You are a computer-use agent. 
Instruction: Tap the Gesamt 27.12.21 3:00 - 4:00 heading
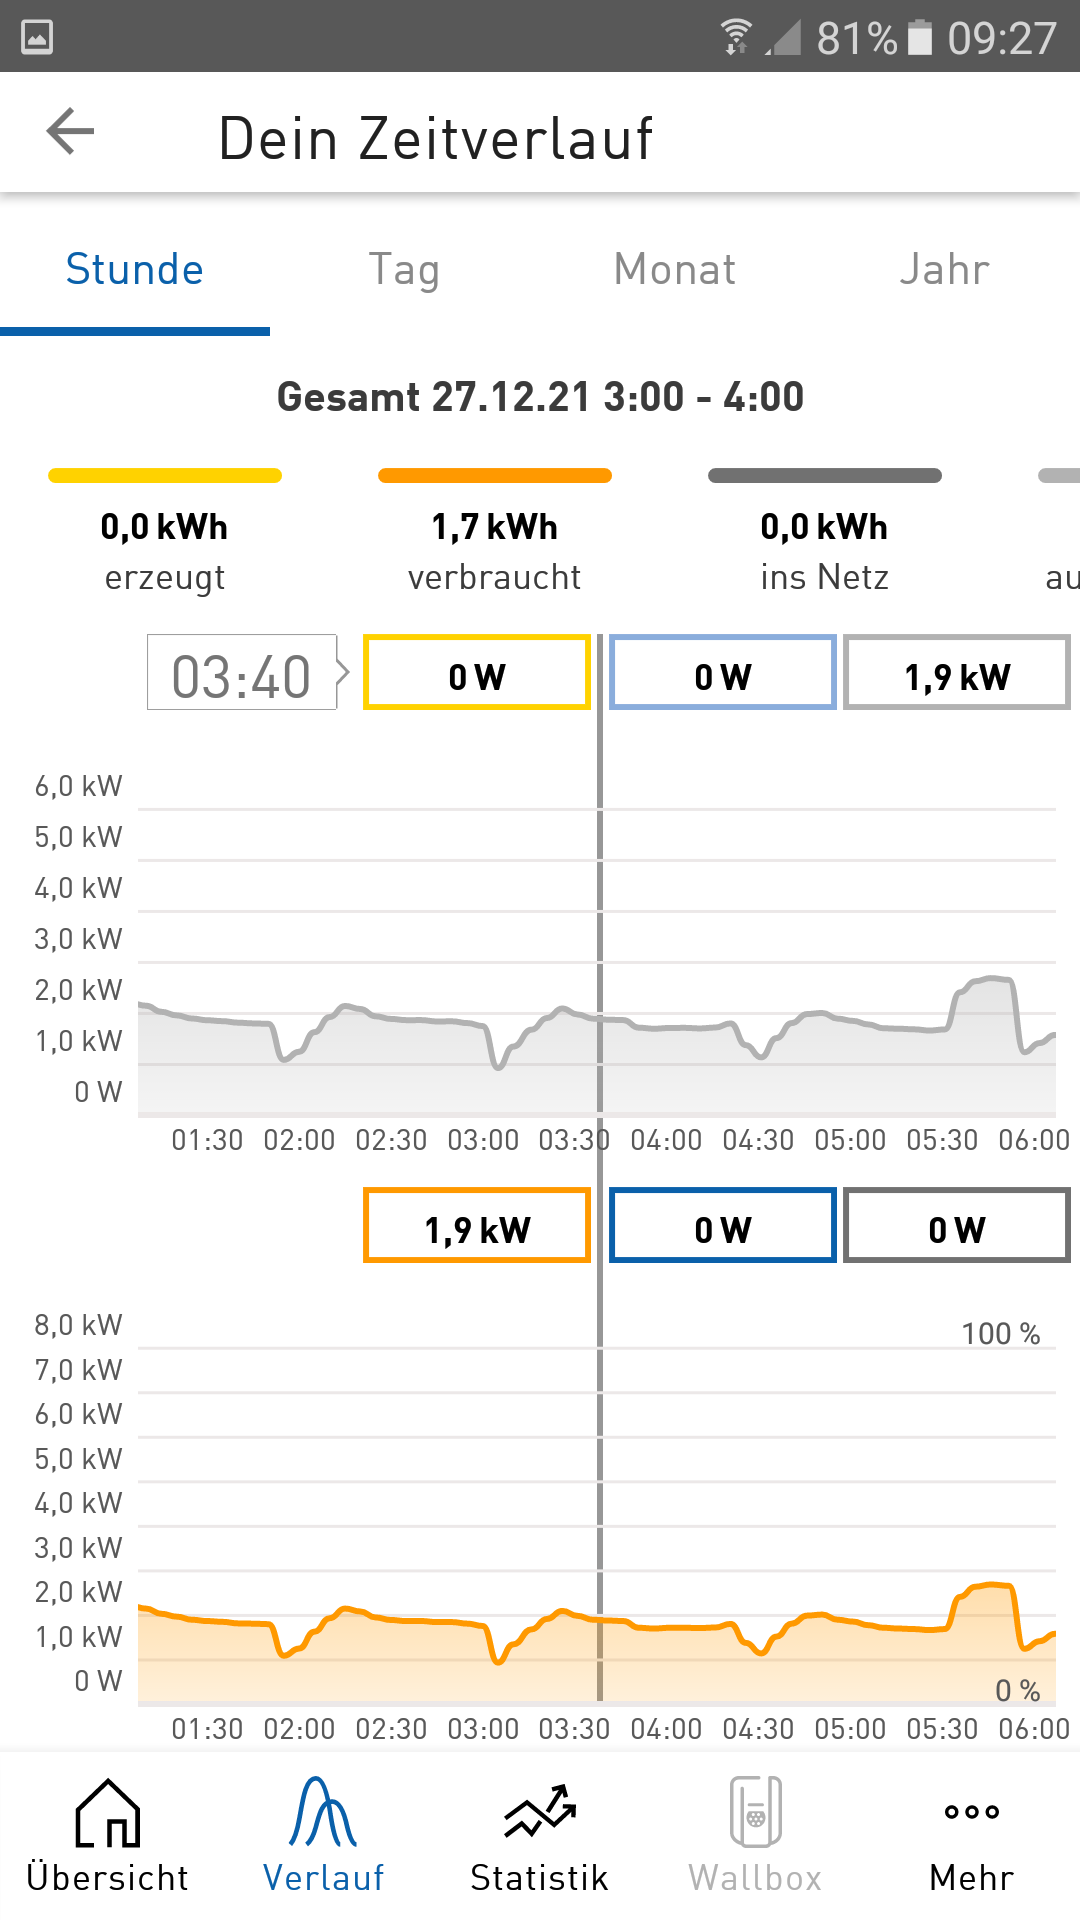pos(540,397)
